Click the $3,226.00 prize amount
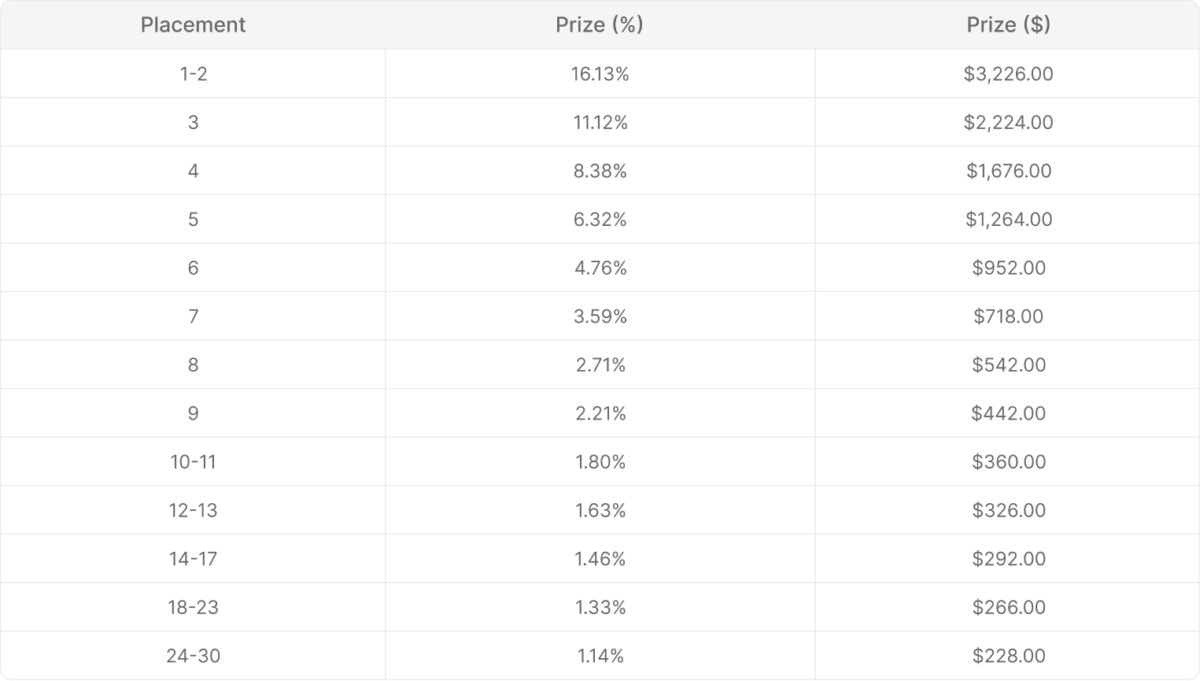Screen dimensions: 1200x681 pyautogui.click(x=1008, y=74)
